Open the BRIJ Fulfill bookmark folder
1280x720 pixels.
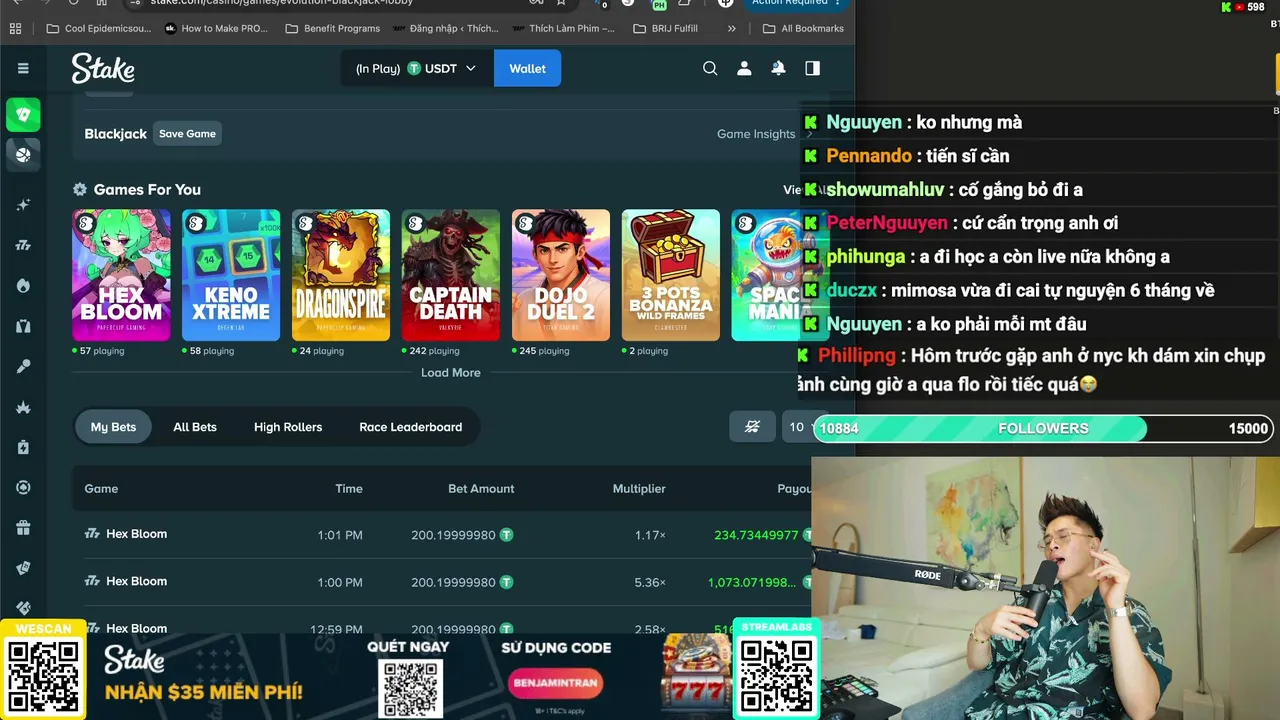666,28
